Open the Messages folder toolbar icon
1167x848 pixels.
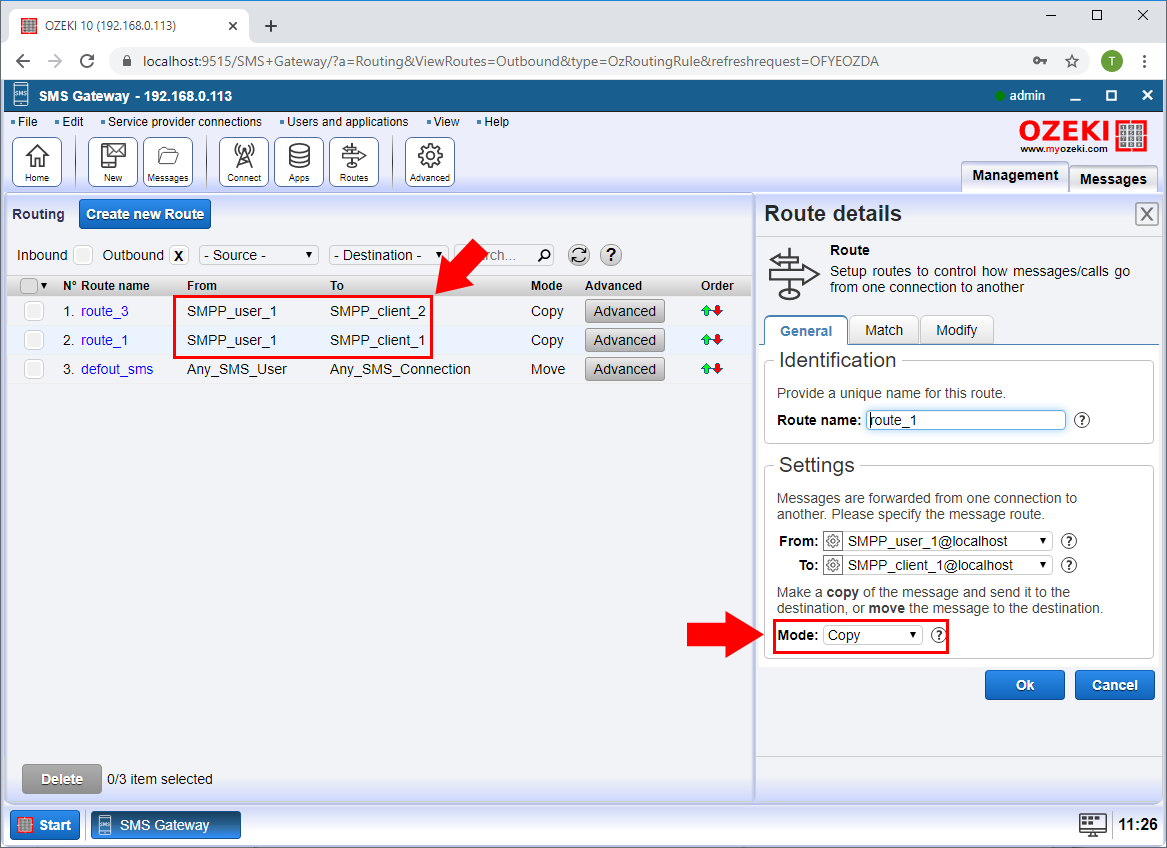click(x=168, y=162)
